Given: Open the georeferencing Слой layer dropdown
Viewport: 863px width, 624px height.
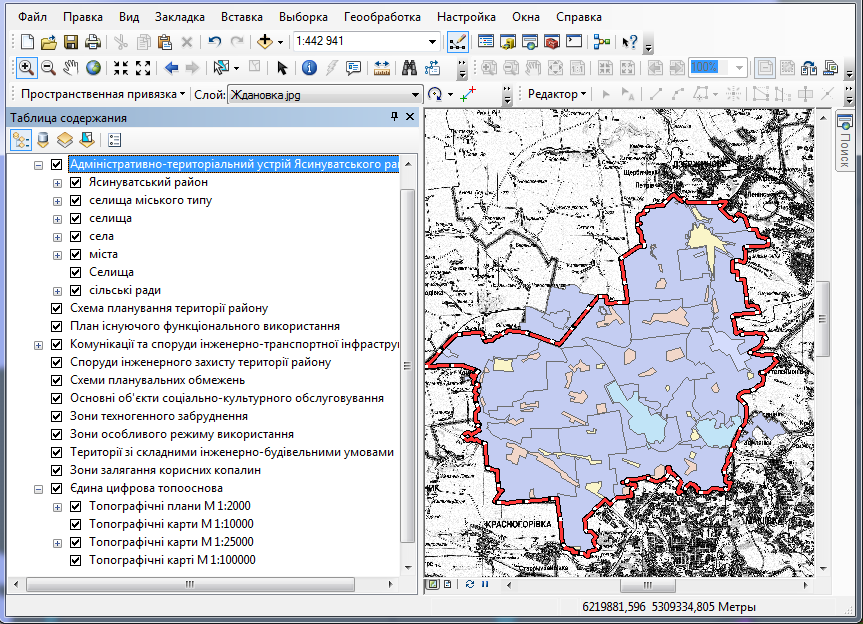Looking at the screenshot, I should 415,94.
